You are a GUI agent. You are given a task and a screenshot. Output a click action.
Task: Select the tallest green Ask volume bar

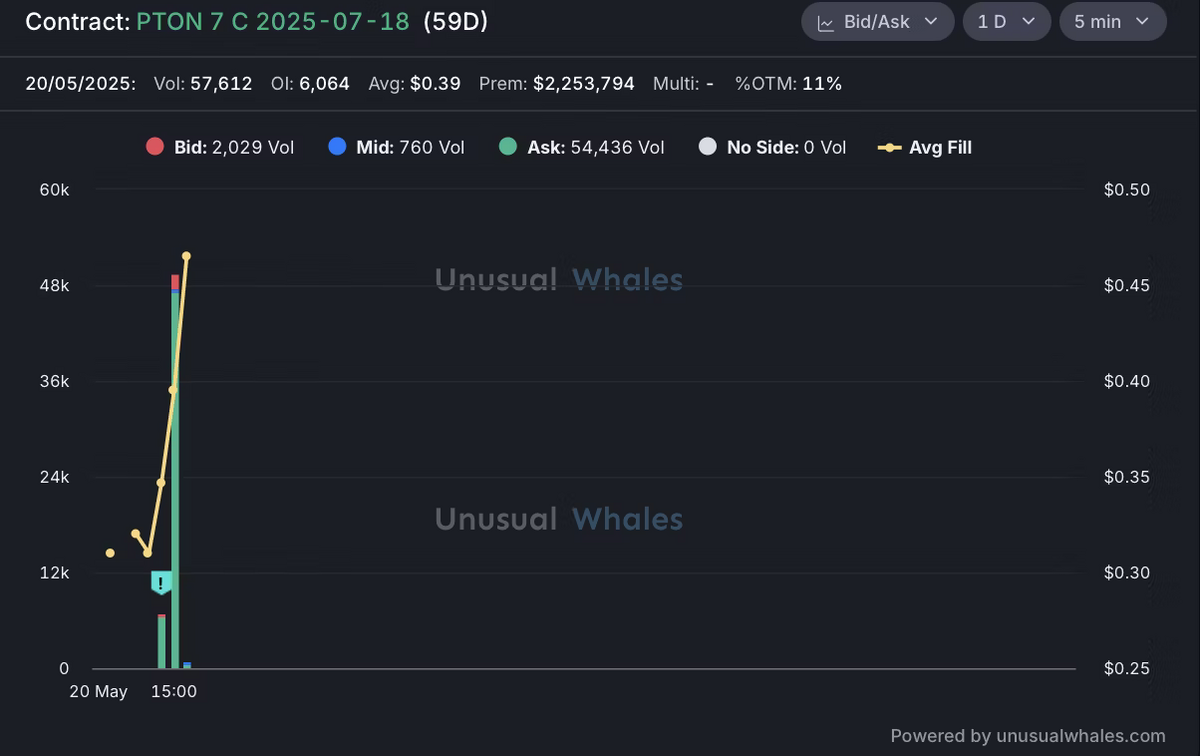[x=175, y=480]
